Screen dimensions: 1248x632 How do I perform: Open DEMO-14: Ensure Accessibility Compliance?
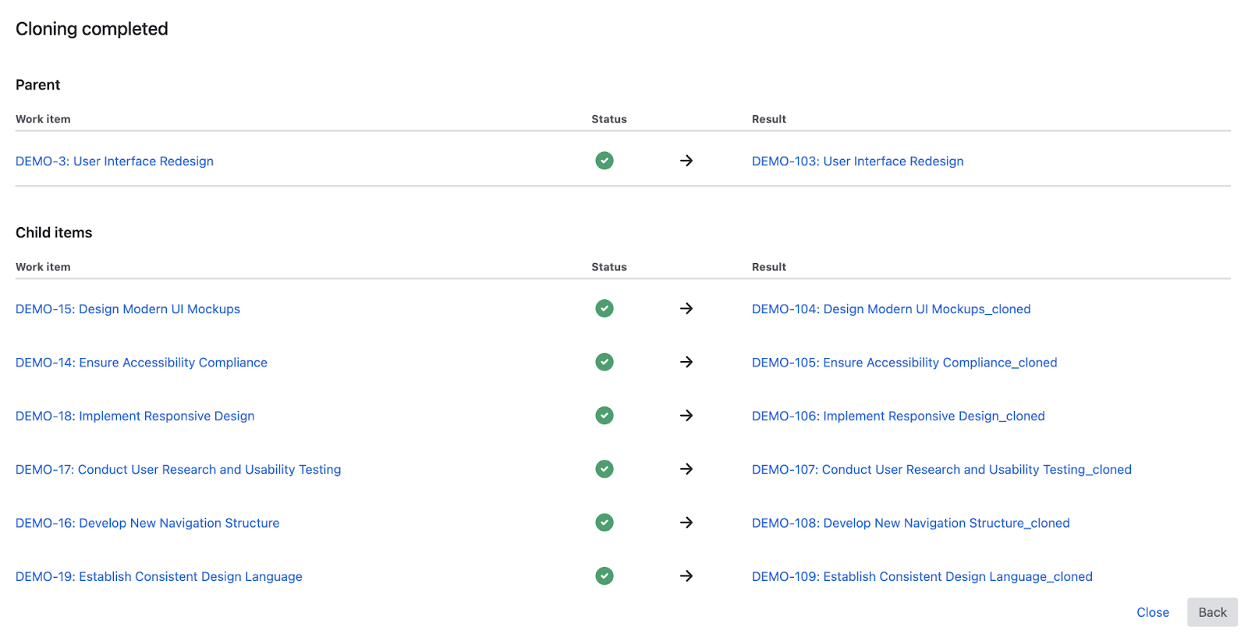(x=141, y=362)
